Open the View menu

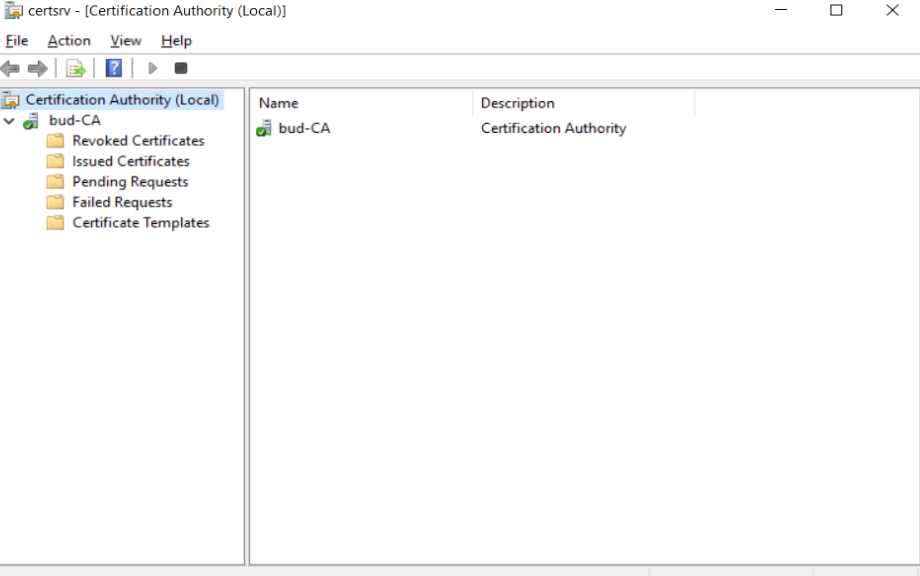click(126, 40)
